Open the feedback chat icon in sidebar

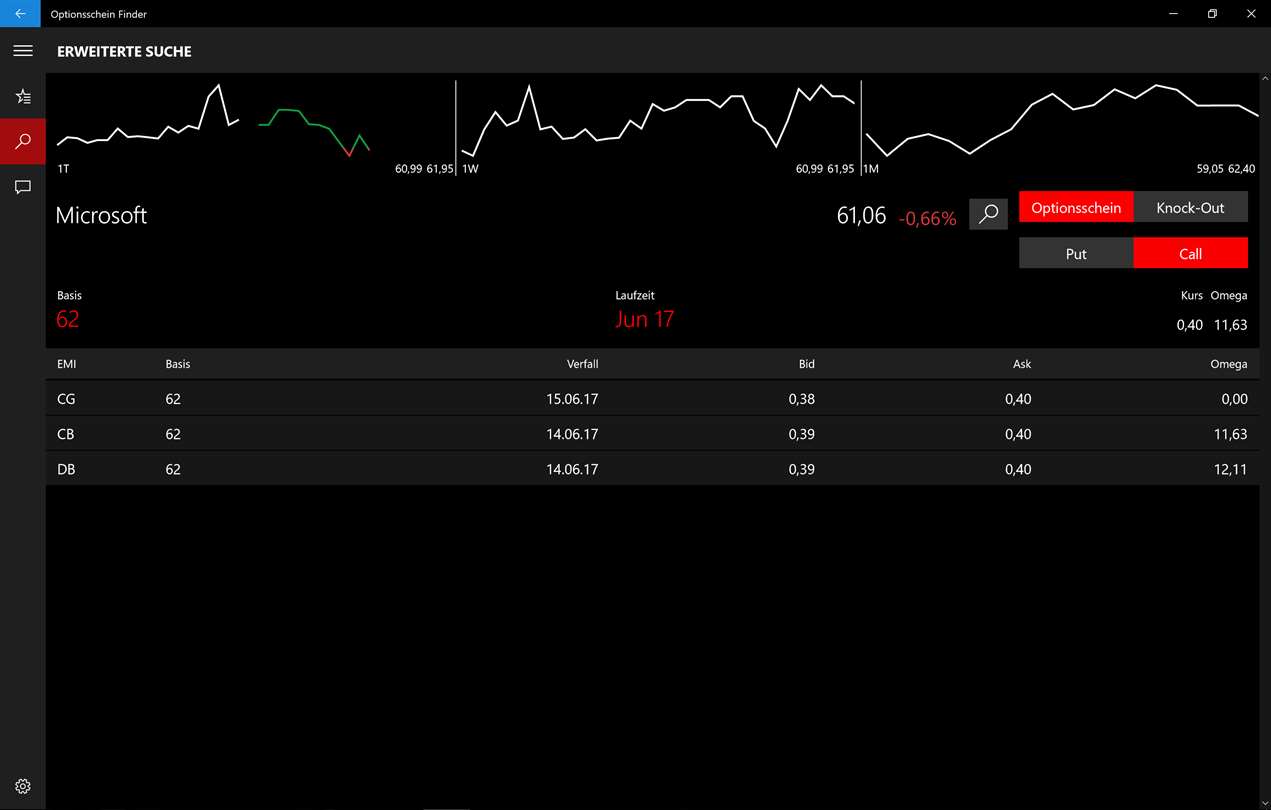click(x=23, y=187)
